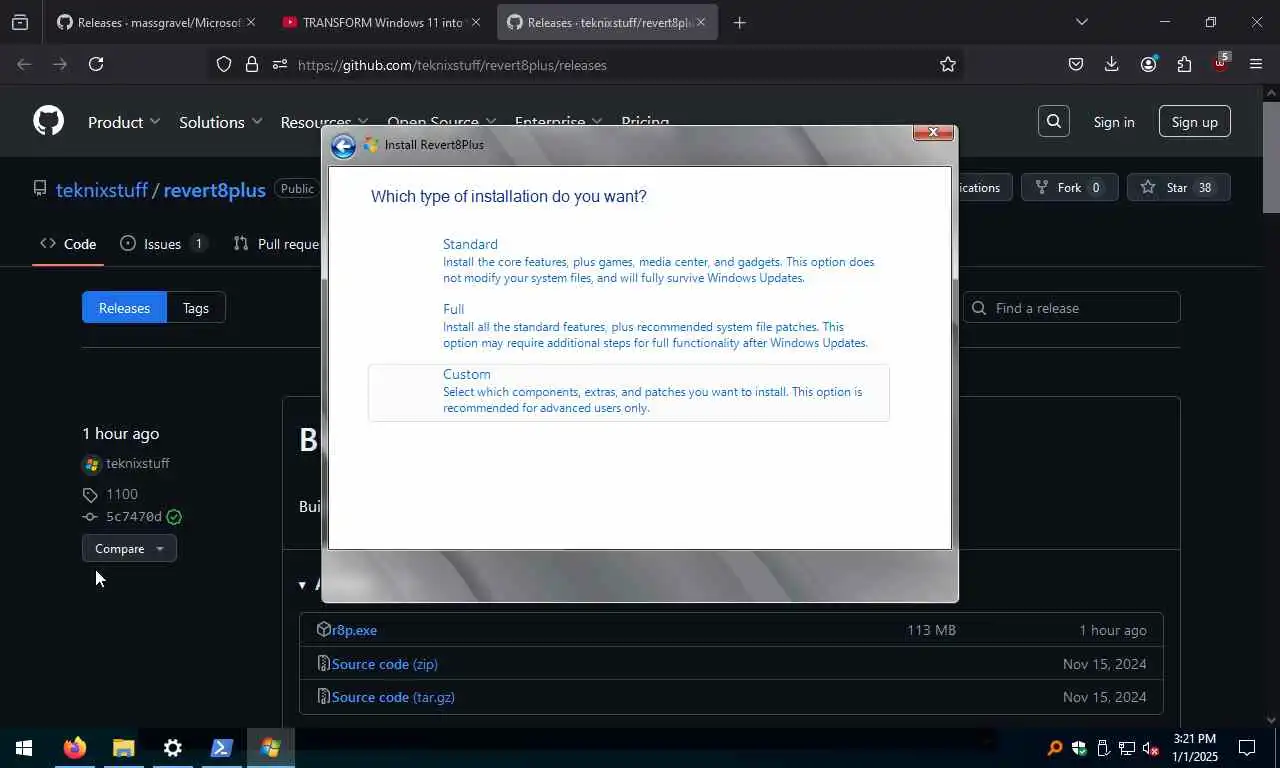Open the Compare dropdown
The height and width of the screenshot is (768, 1280).
(129, 548)
